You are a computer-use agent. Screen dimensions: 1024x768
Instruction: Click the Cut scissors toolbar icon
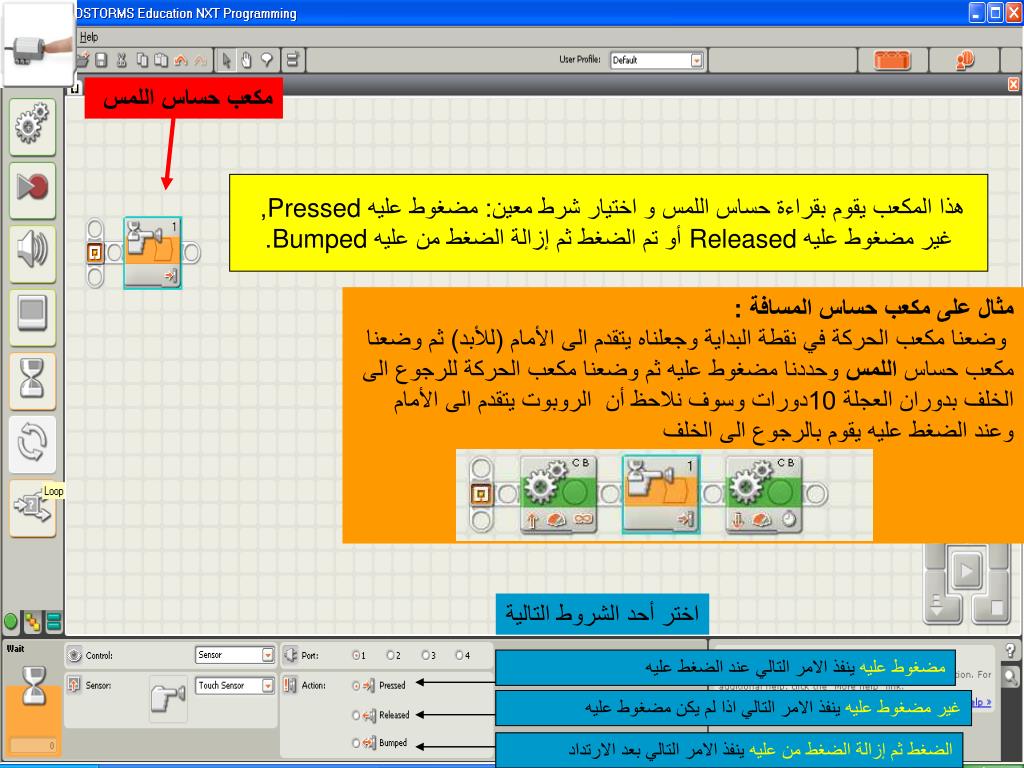click(x=121, y=61)
